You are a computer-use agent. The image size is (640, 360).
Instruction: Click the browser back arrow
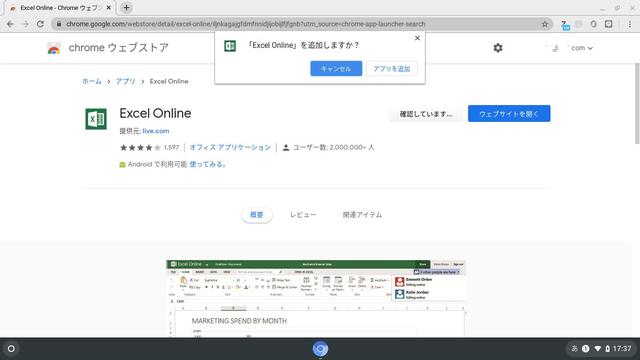10,24
